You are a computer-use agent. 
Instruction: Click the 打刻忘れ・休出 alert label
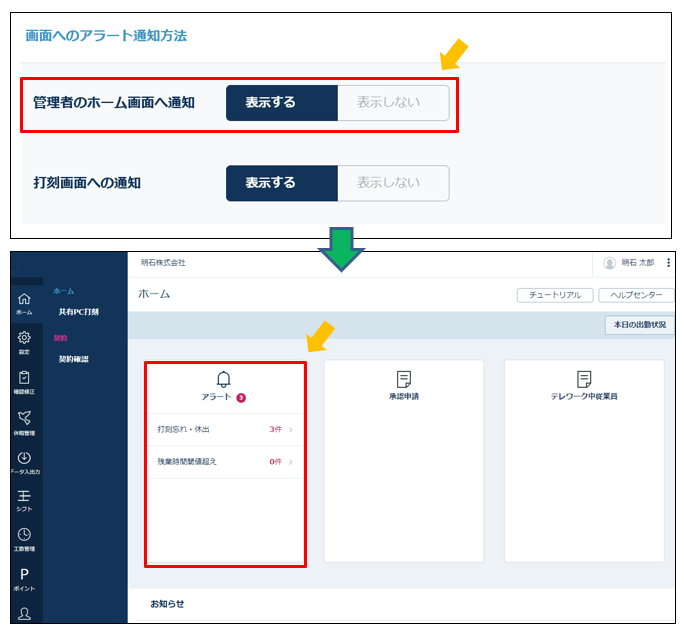[x=183, y=429]
